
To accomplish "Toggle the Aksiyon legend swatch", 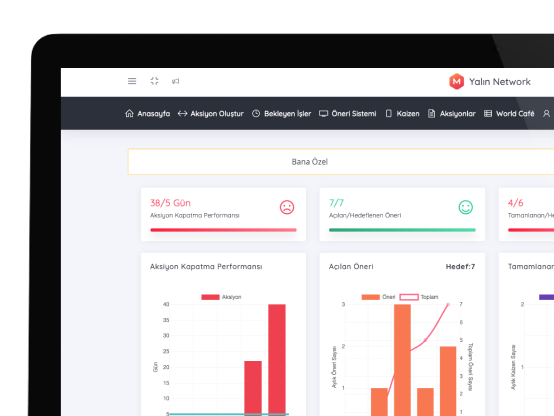I will [x=210, y=297].
